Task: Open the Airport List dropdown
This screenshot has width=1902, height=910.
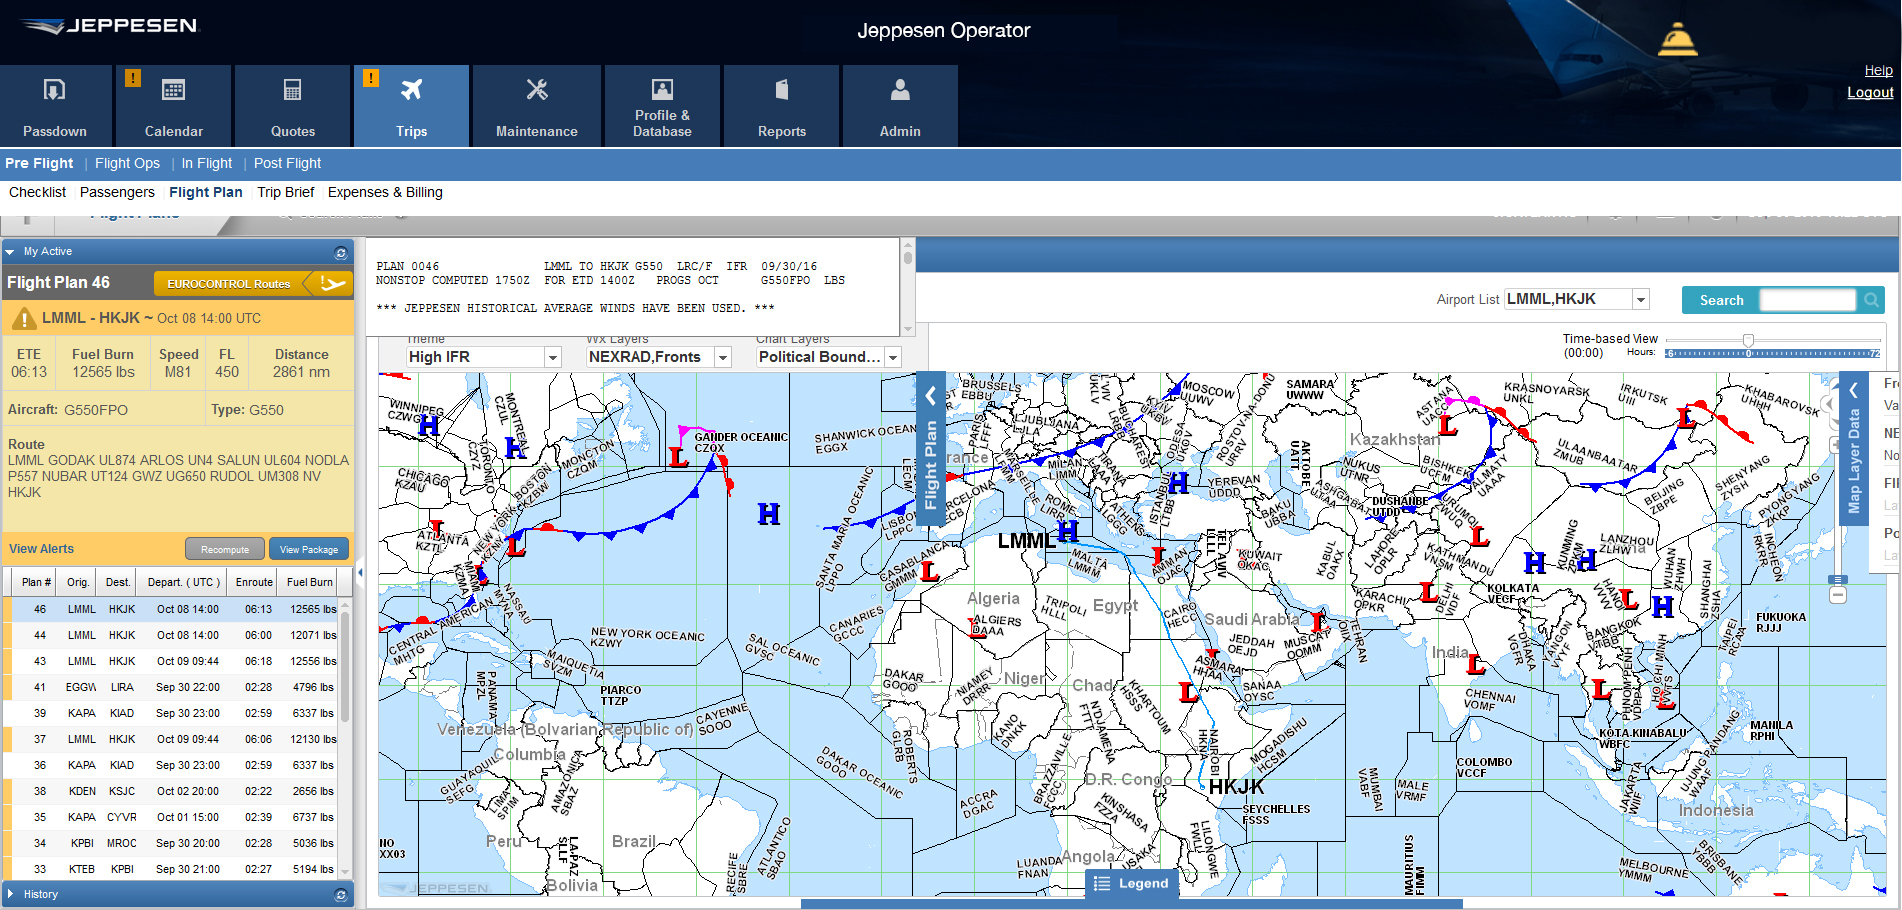Action: (x=1641, y=299)
